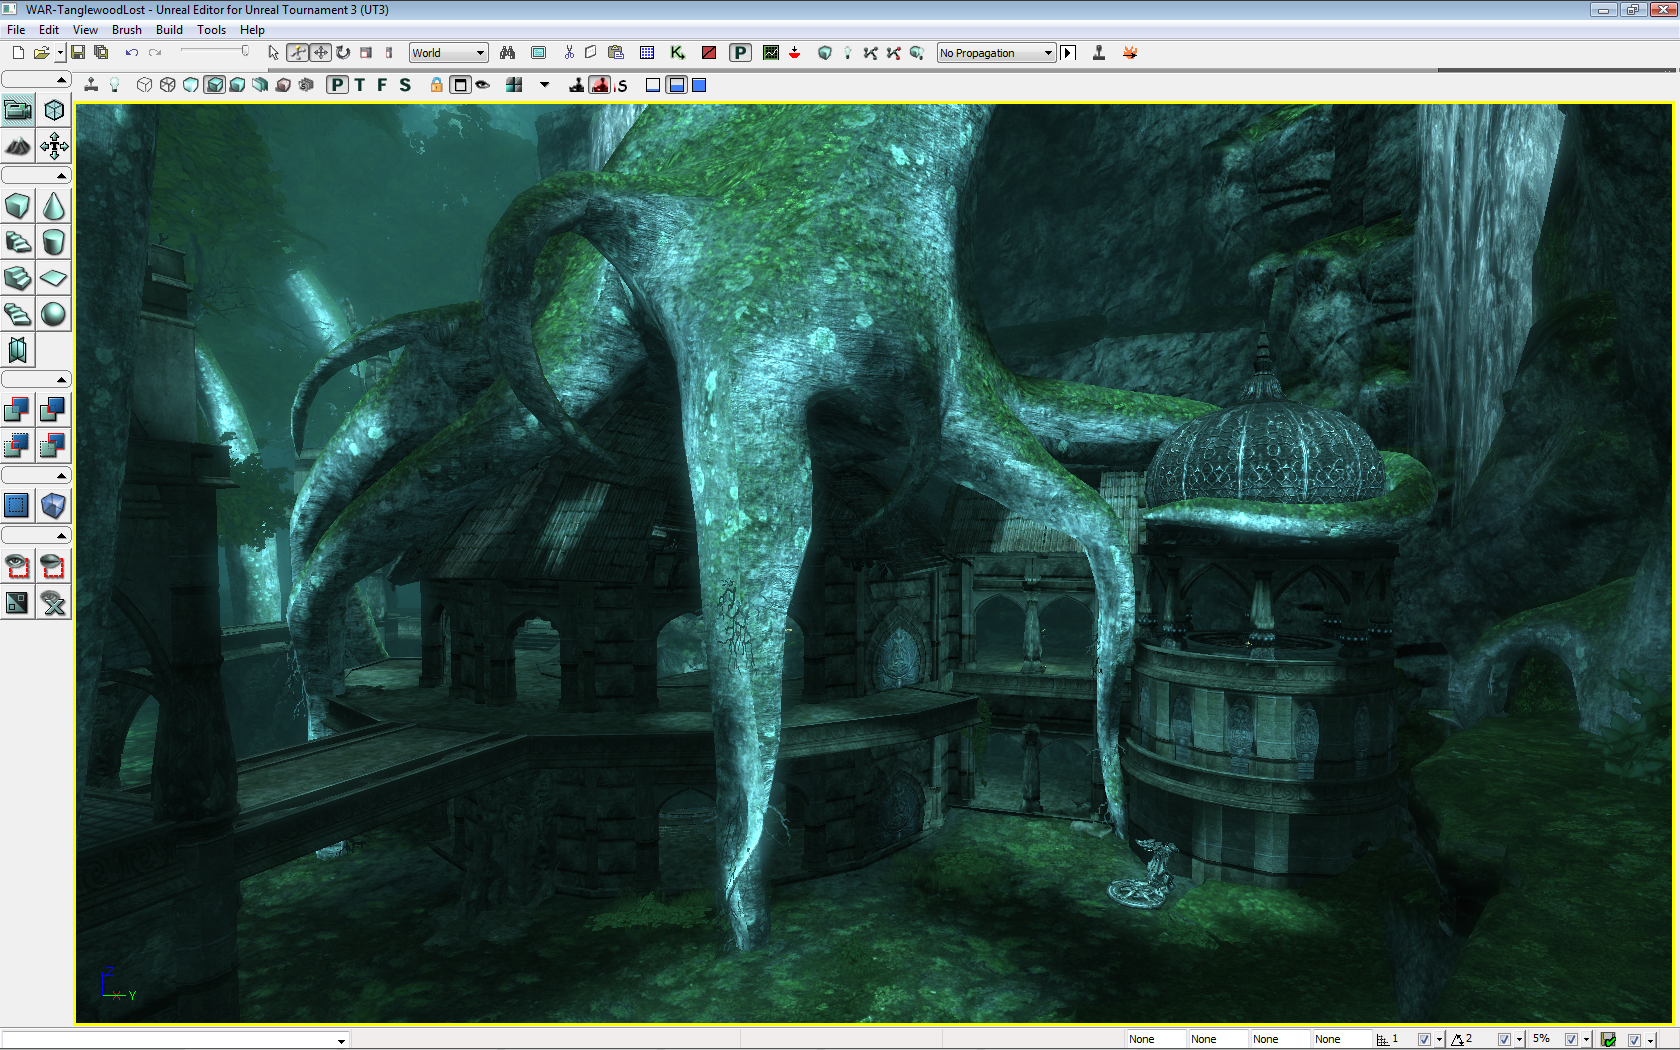Open the Edit menu
Image resolution: width=1680 pixels, height=1050 pixels.
click(x=49, y=30)
